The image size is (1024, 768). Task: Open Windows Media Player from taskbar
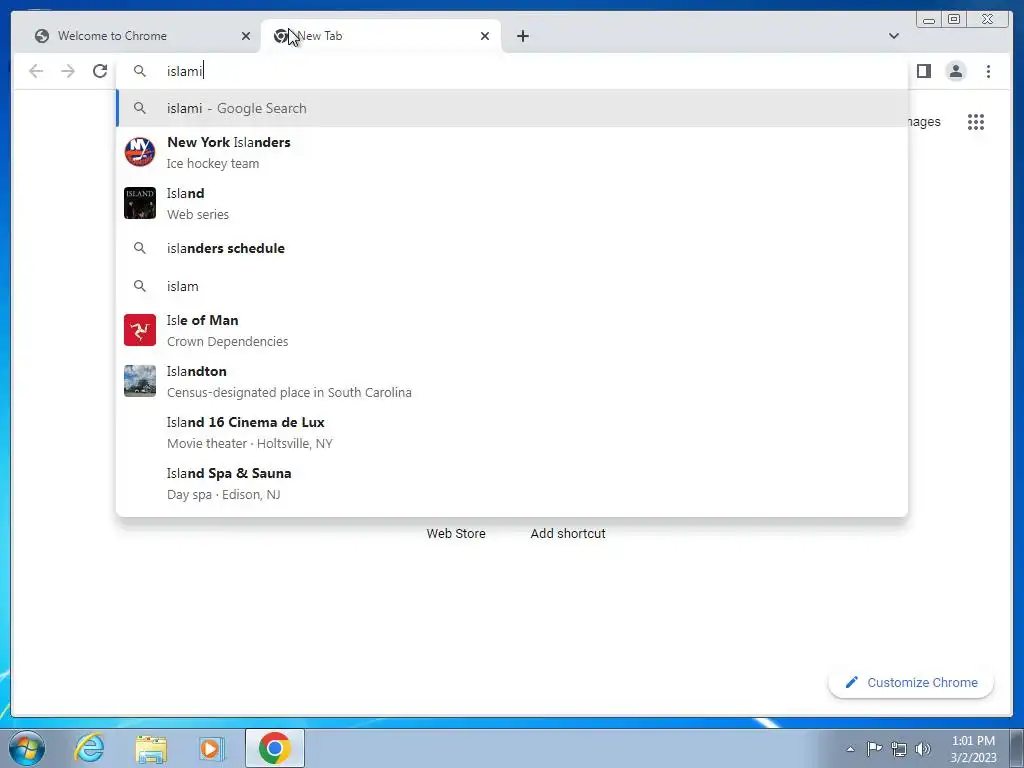click(x=212, y=748)
